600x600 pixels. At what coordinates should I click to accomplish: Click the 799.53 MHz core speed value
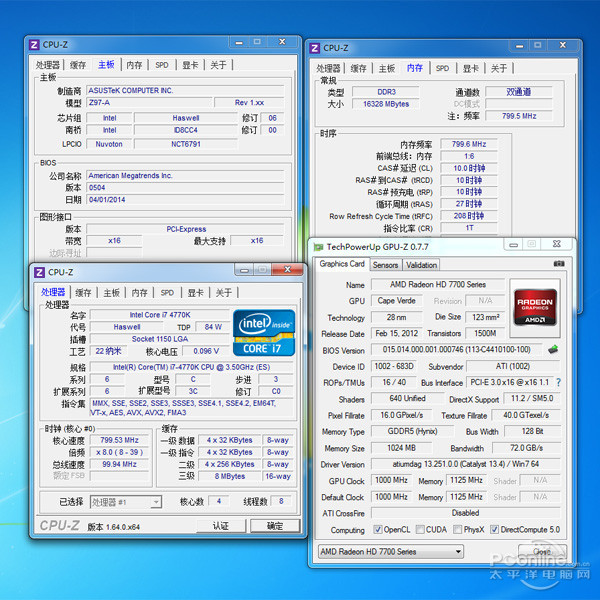(x=119, y=440)
